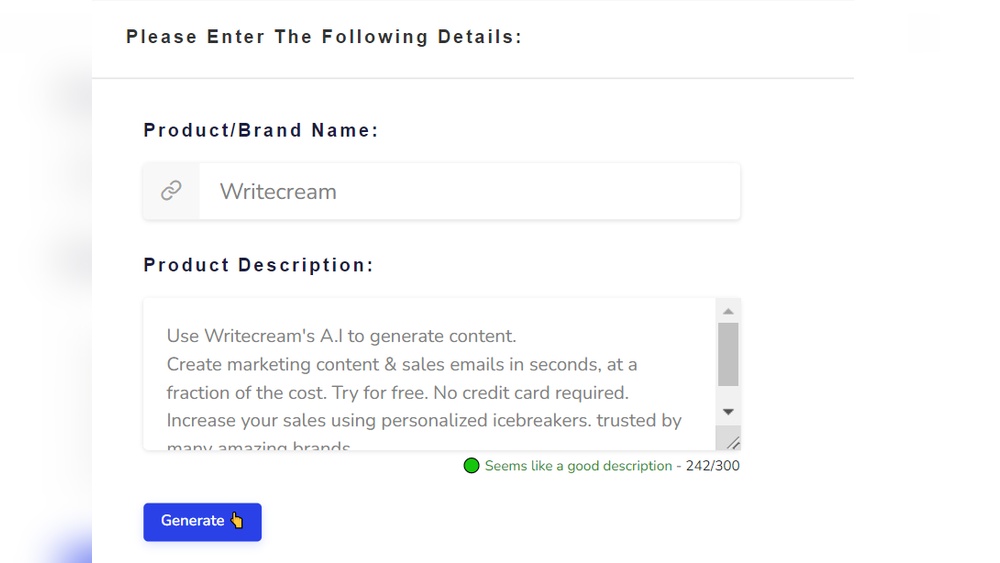Click the "Product/Brand Name:" label
Screen dimensions: 1000x563
(x=261, y=130)
